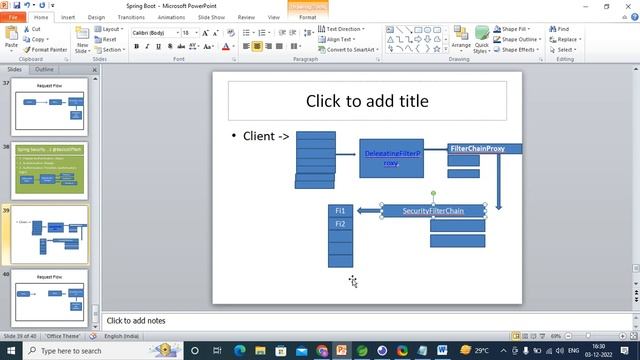Viewport: 640px width, 360px height.
Task: Open the File tab
Action: [13, 17]
